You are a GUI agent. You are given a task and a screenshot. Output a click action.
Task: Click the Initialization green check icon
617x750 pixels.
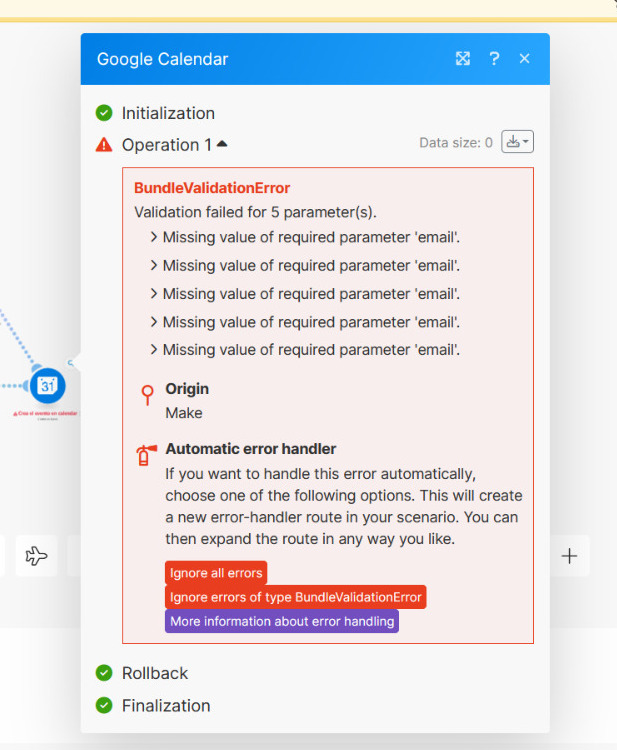coord(104,113)
